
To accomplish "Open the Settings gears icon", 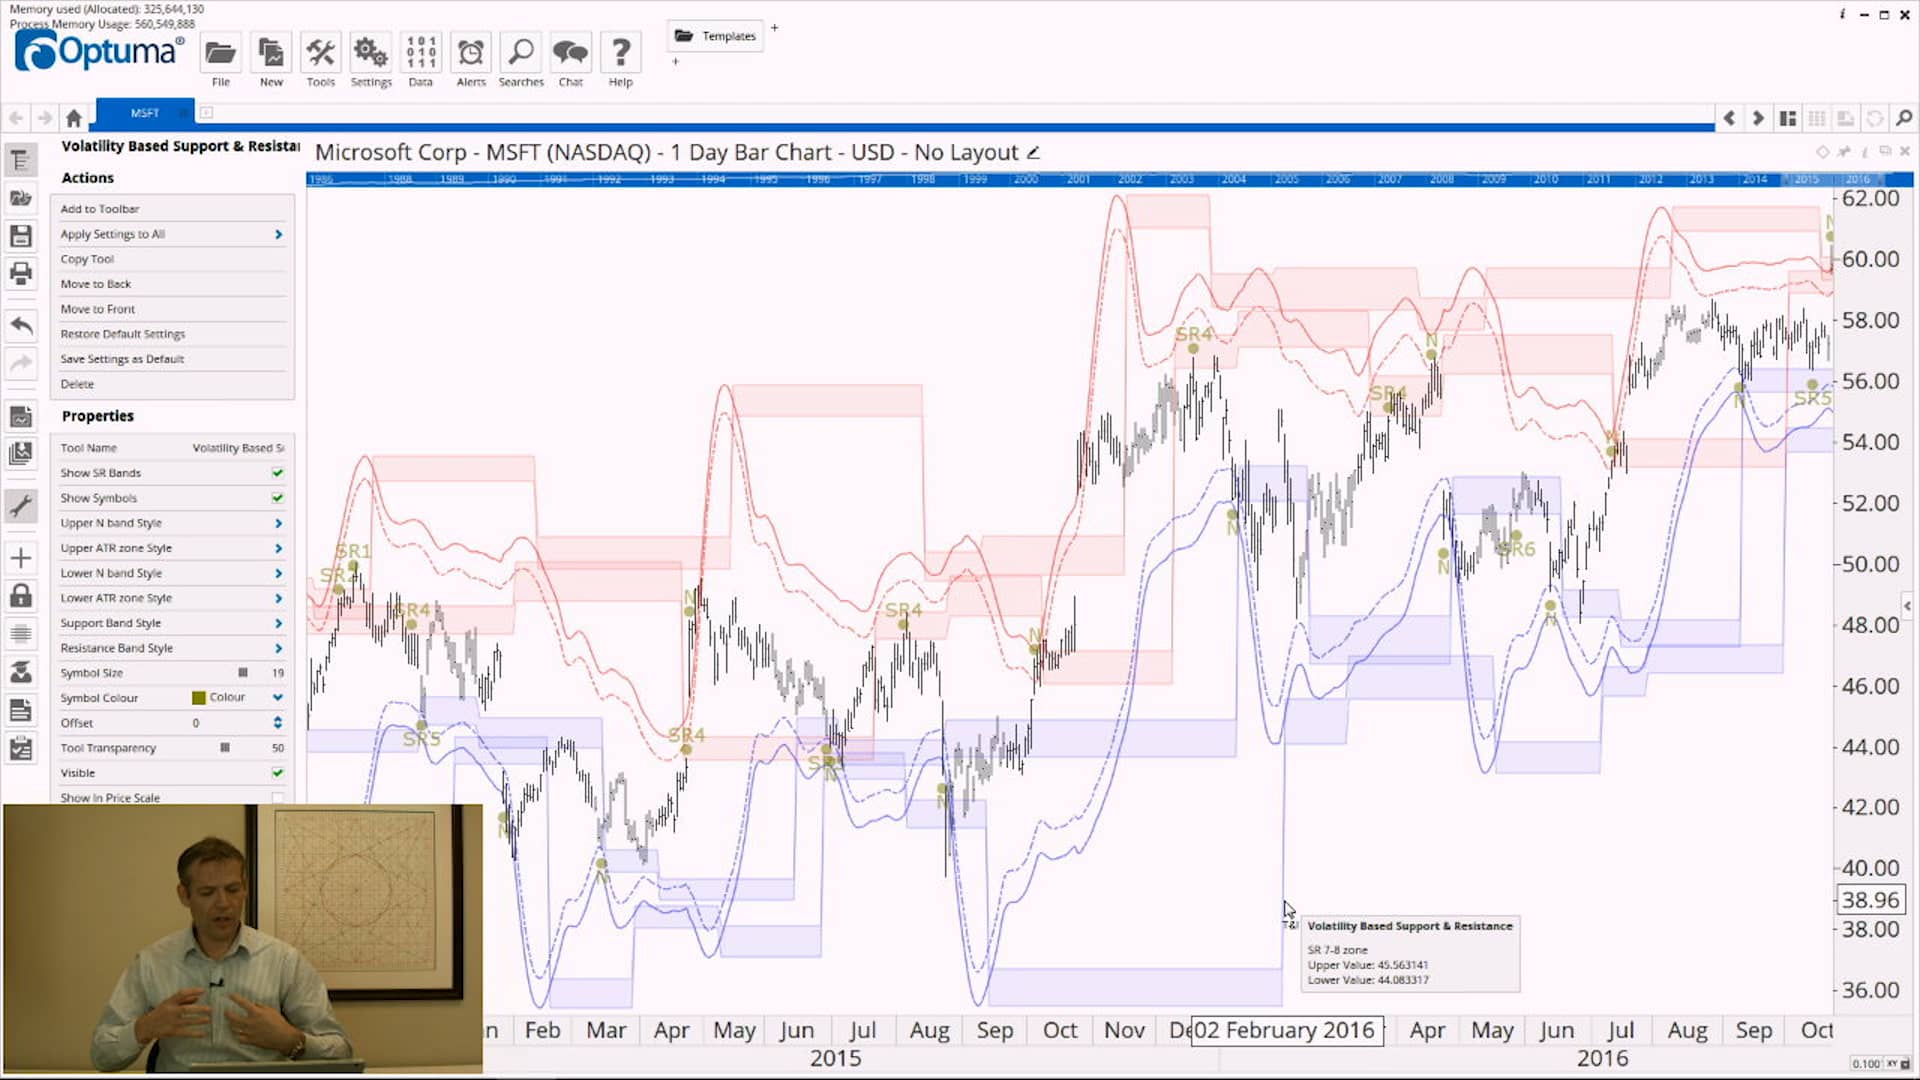I will point(371,53).
